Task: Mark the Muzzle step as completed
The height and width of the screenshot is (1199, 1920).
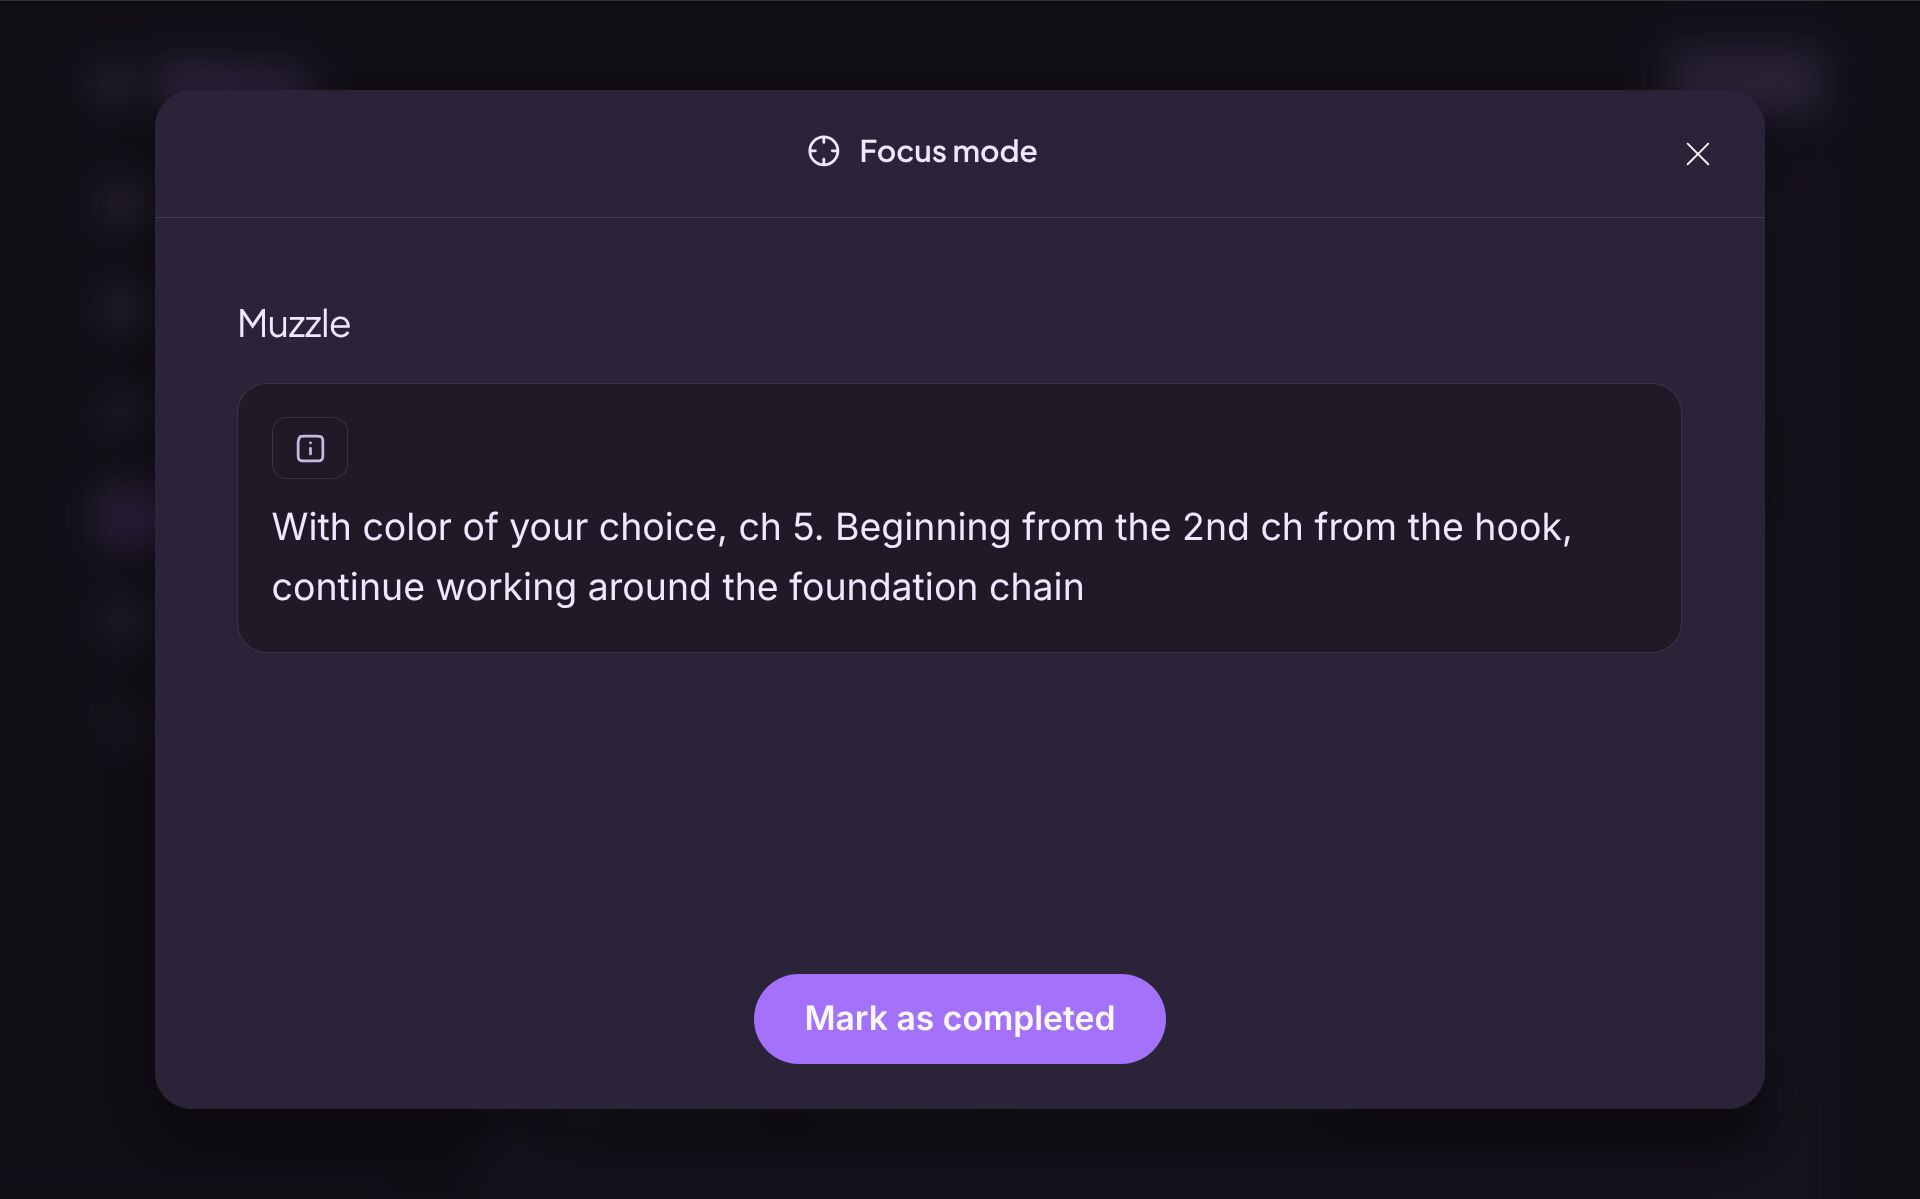Action: pyautogui.click(x=959, y=1018)
